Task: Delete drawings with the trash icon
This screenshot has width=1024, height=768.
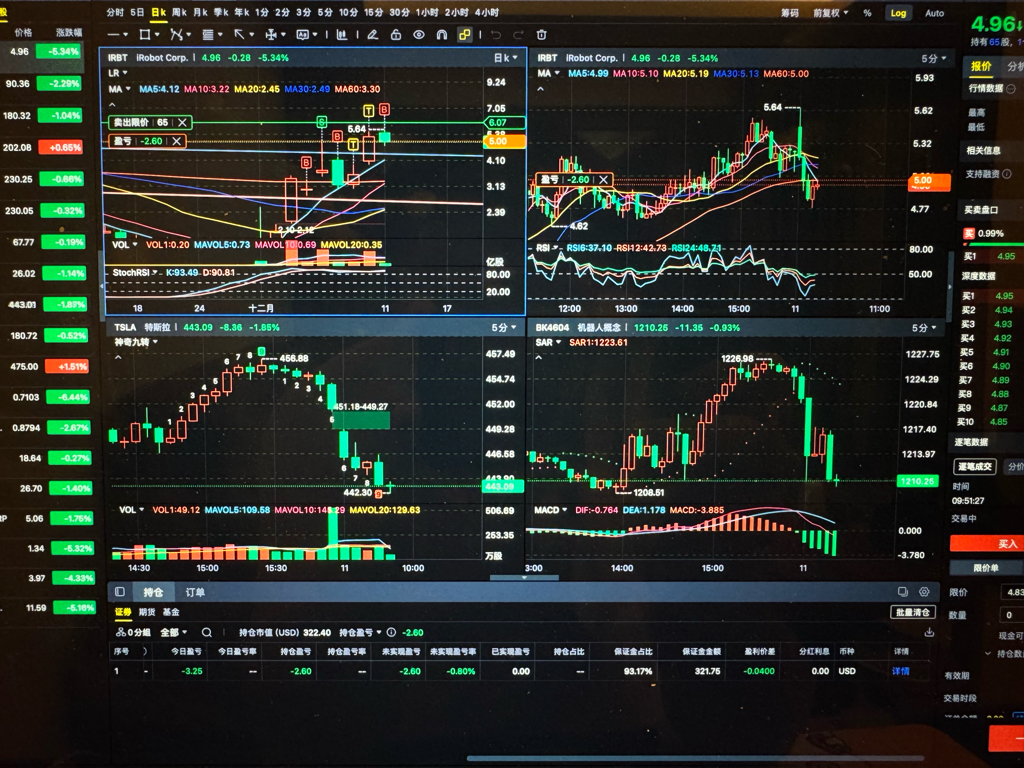Action: (541, 35)
